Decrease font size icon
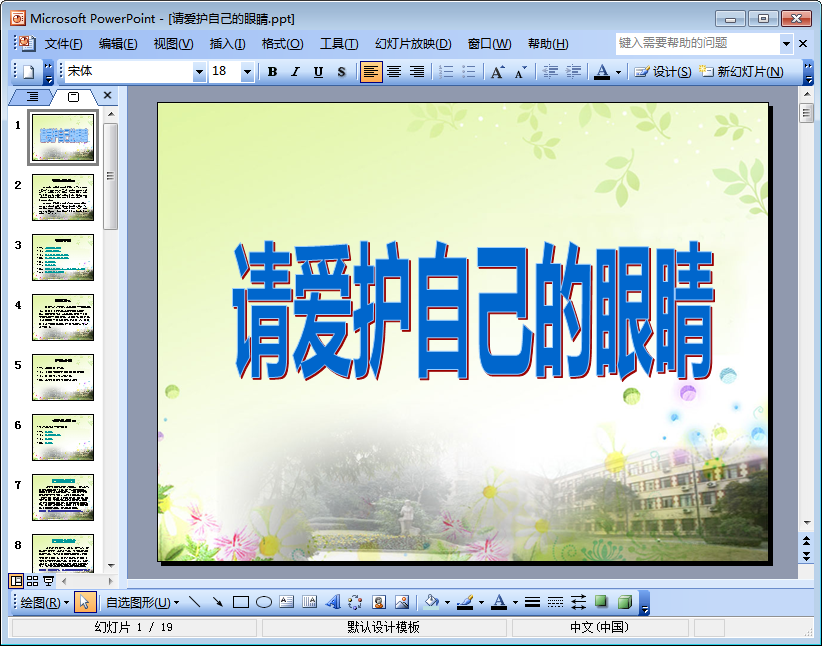 click(x=521, y=72)
